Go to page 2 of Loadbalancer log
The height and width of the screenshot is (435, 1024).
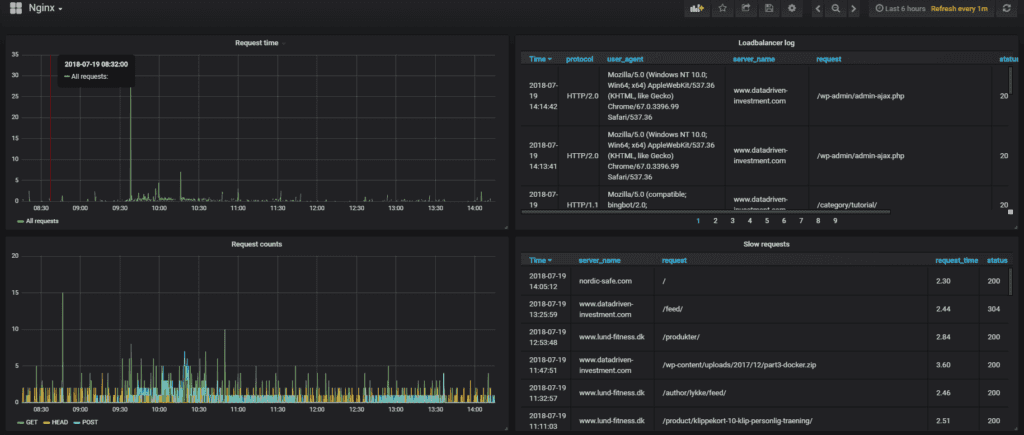[x=715, y=221]
